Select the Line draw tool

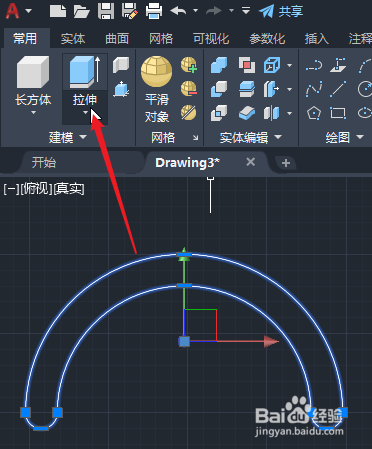click(x=338, y=89)
